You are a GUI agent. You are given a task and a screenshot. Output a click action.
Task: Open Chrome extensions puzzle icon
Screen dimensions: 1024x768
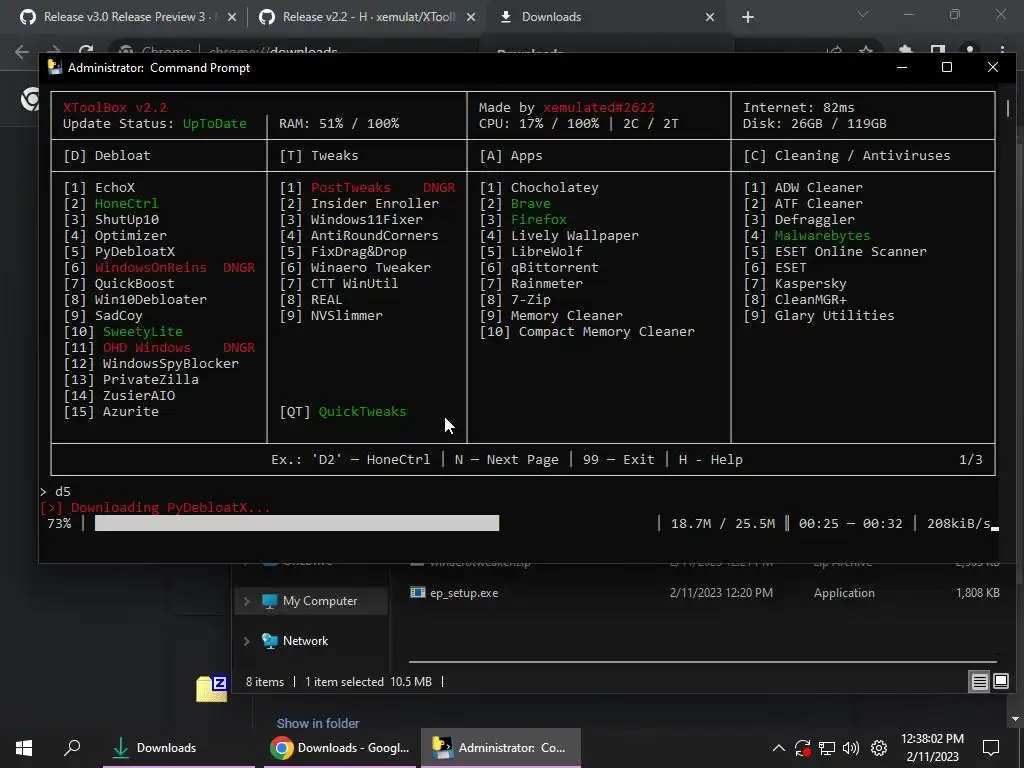point(905,51)
